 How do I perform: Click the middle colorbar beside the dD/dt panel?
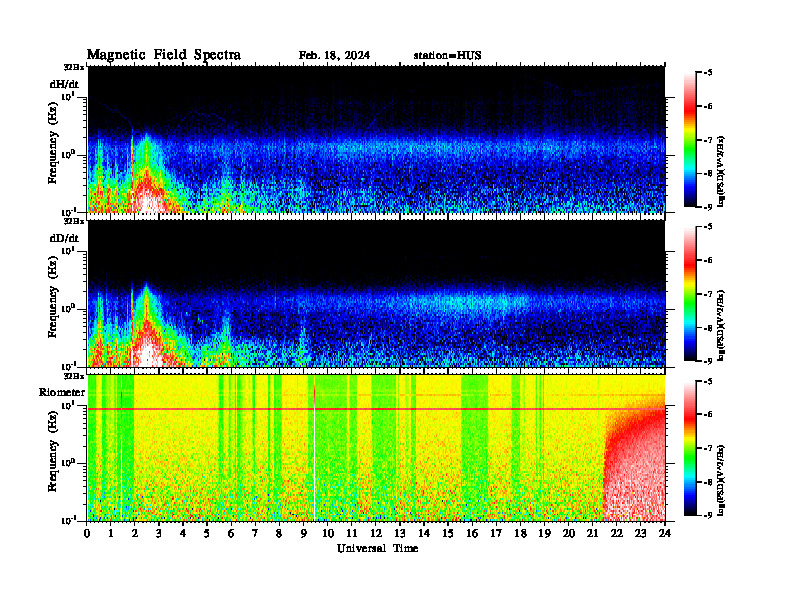[x=690, y=294]
